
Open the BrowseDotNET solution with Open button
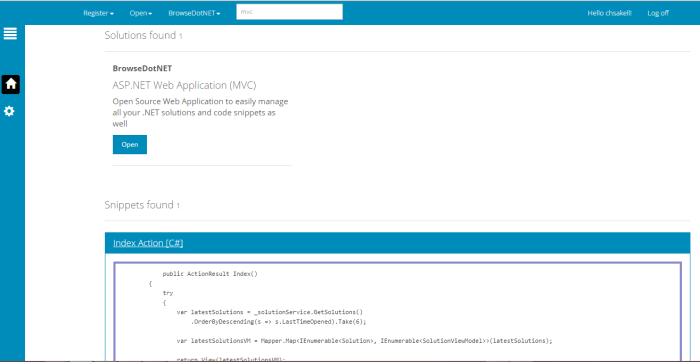point(129,145)
